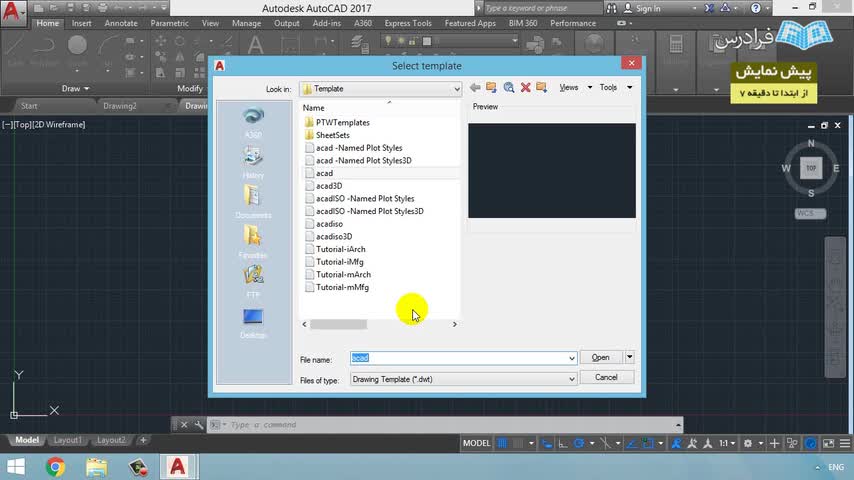854x480 pixels.
Task: Open Annotation scale 1:1 dropdown
Action: point(727,443)
